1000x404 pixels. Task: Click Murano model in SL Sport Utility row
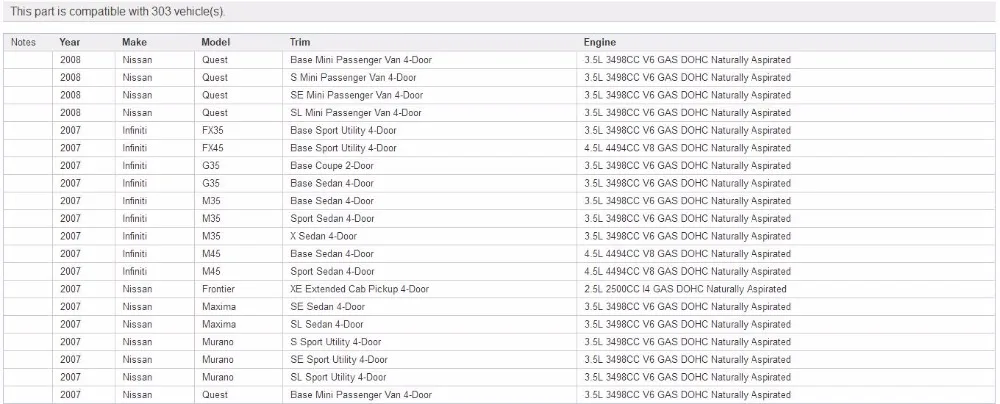pos(218,377)
